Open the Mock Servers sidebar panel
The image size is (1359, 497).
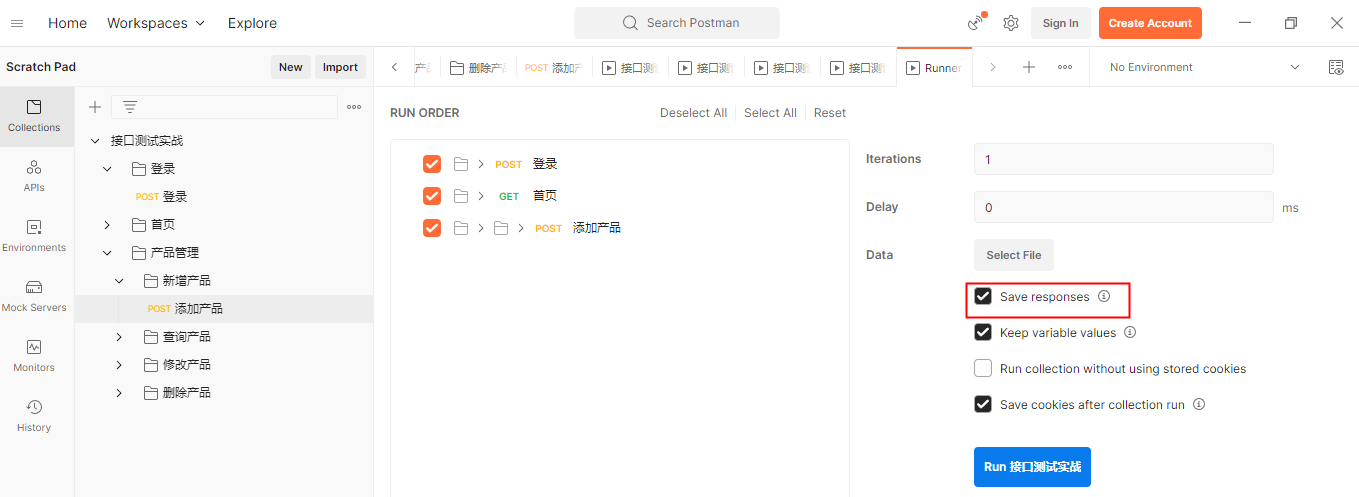34,296
